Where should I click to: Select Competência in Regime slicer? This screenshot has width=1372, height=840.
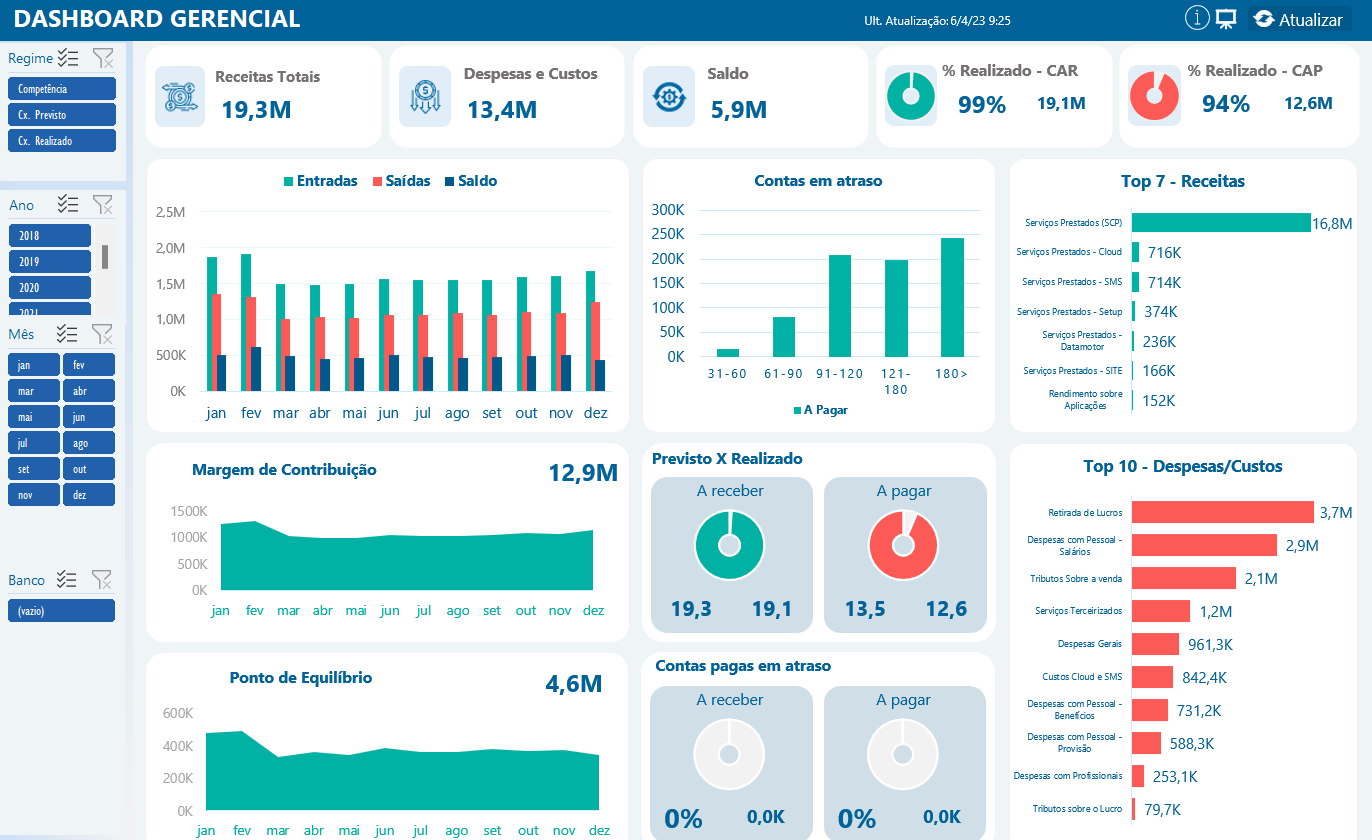point(62,89)
